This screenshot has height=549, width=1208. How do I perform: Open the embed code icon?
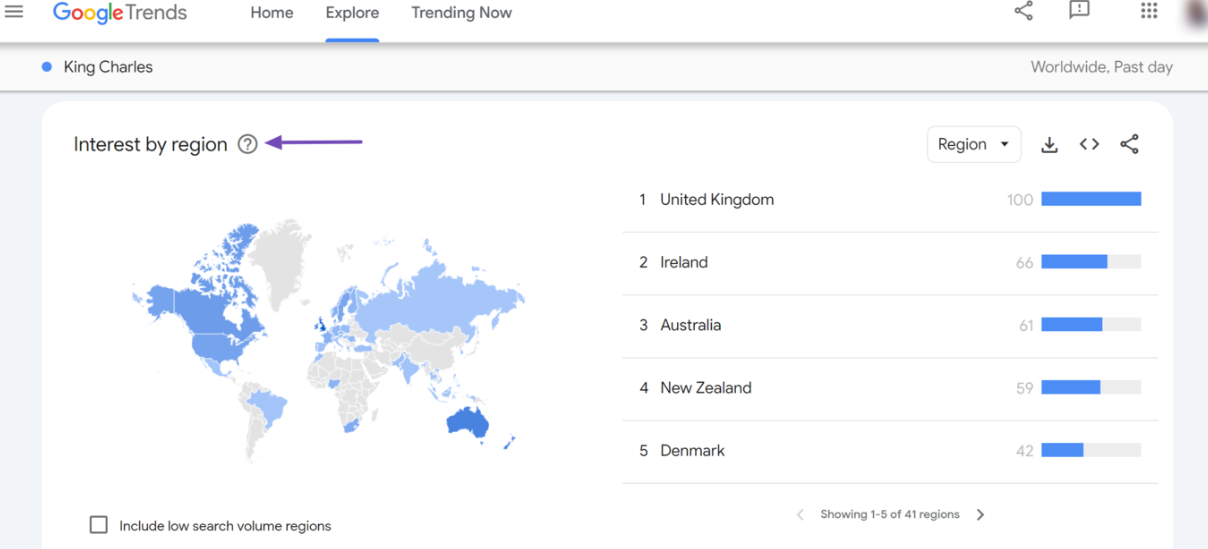pos(1089,144)
